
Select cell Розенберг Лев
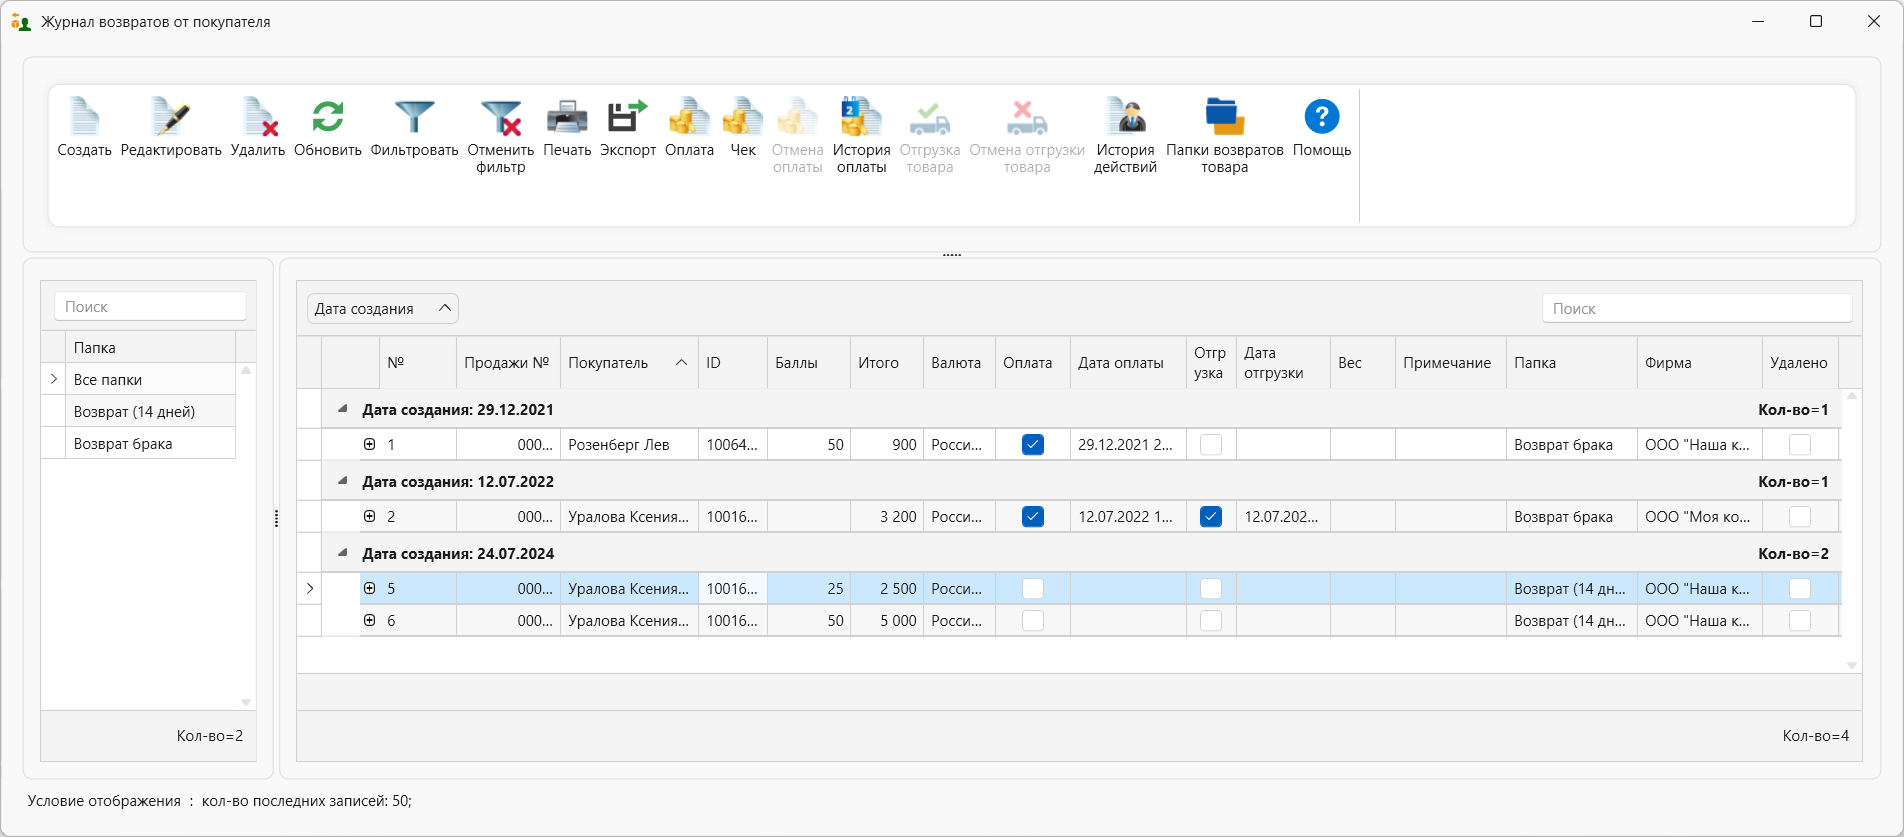(629, 445)
